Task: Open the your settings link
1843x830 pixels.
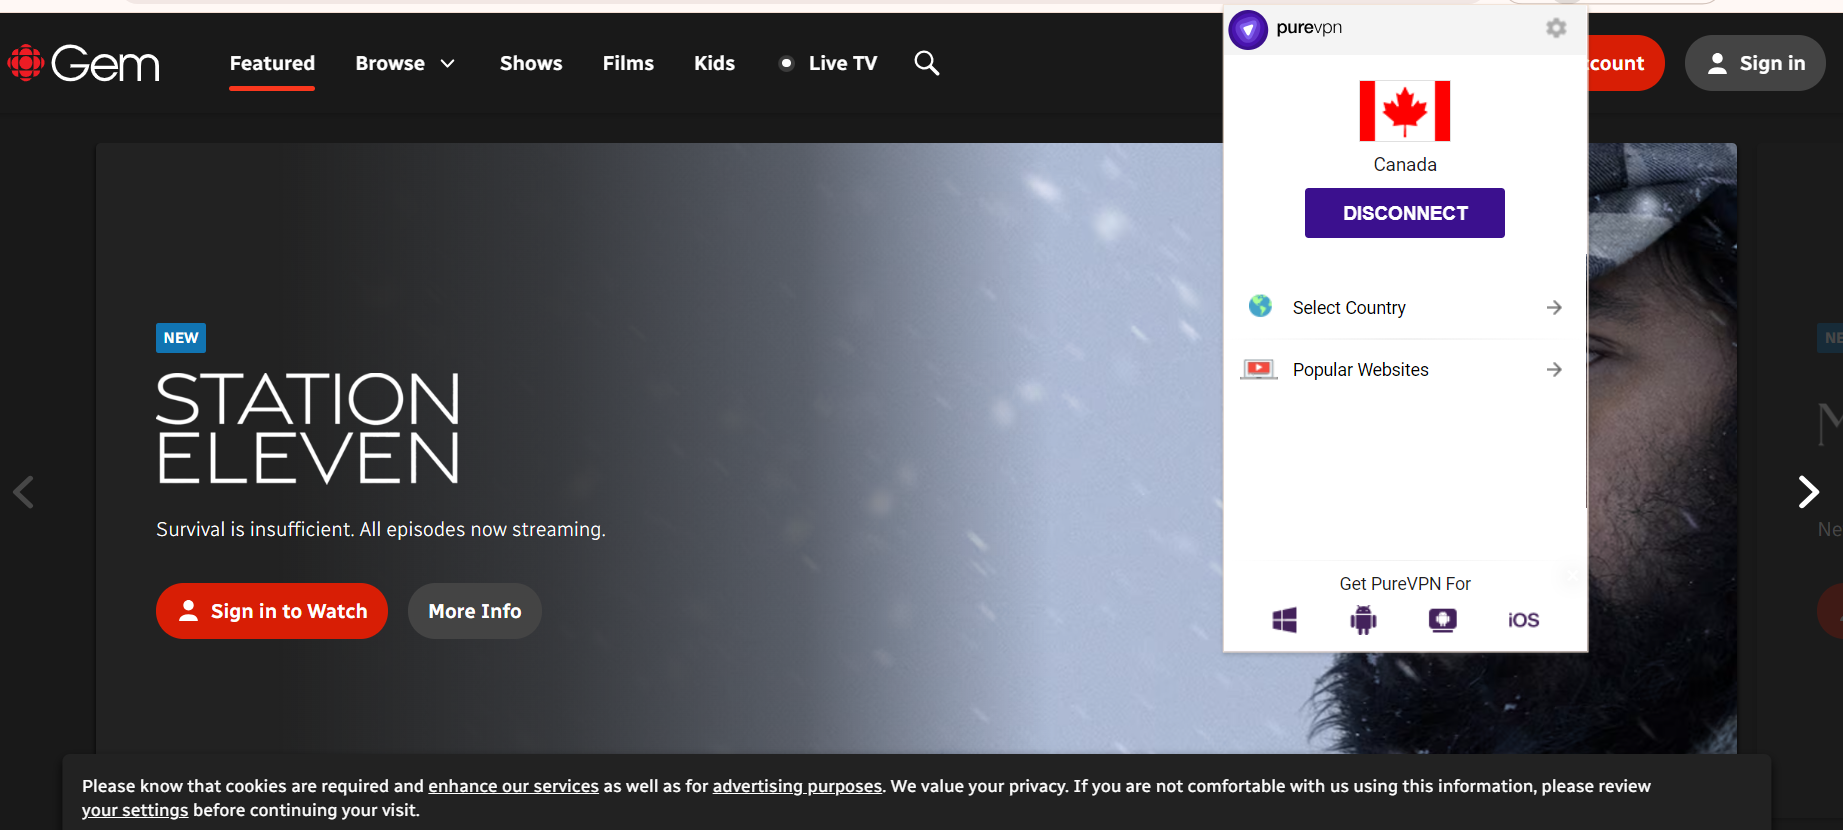Action: pyautogui.click(x=135, y=810)
